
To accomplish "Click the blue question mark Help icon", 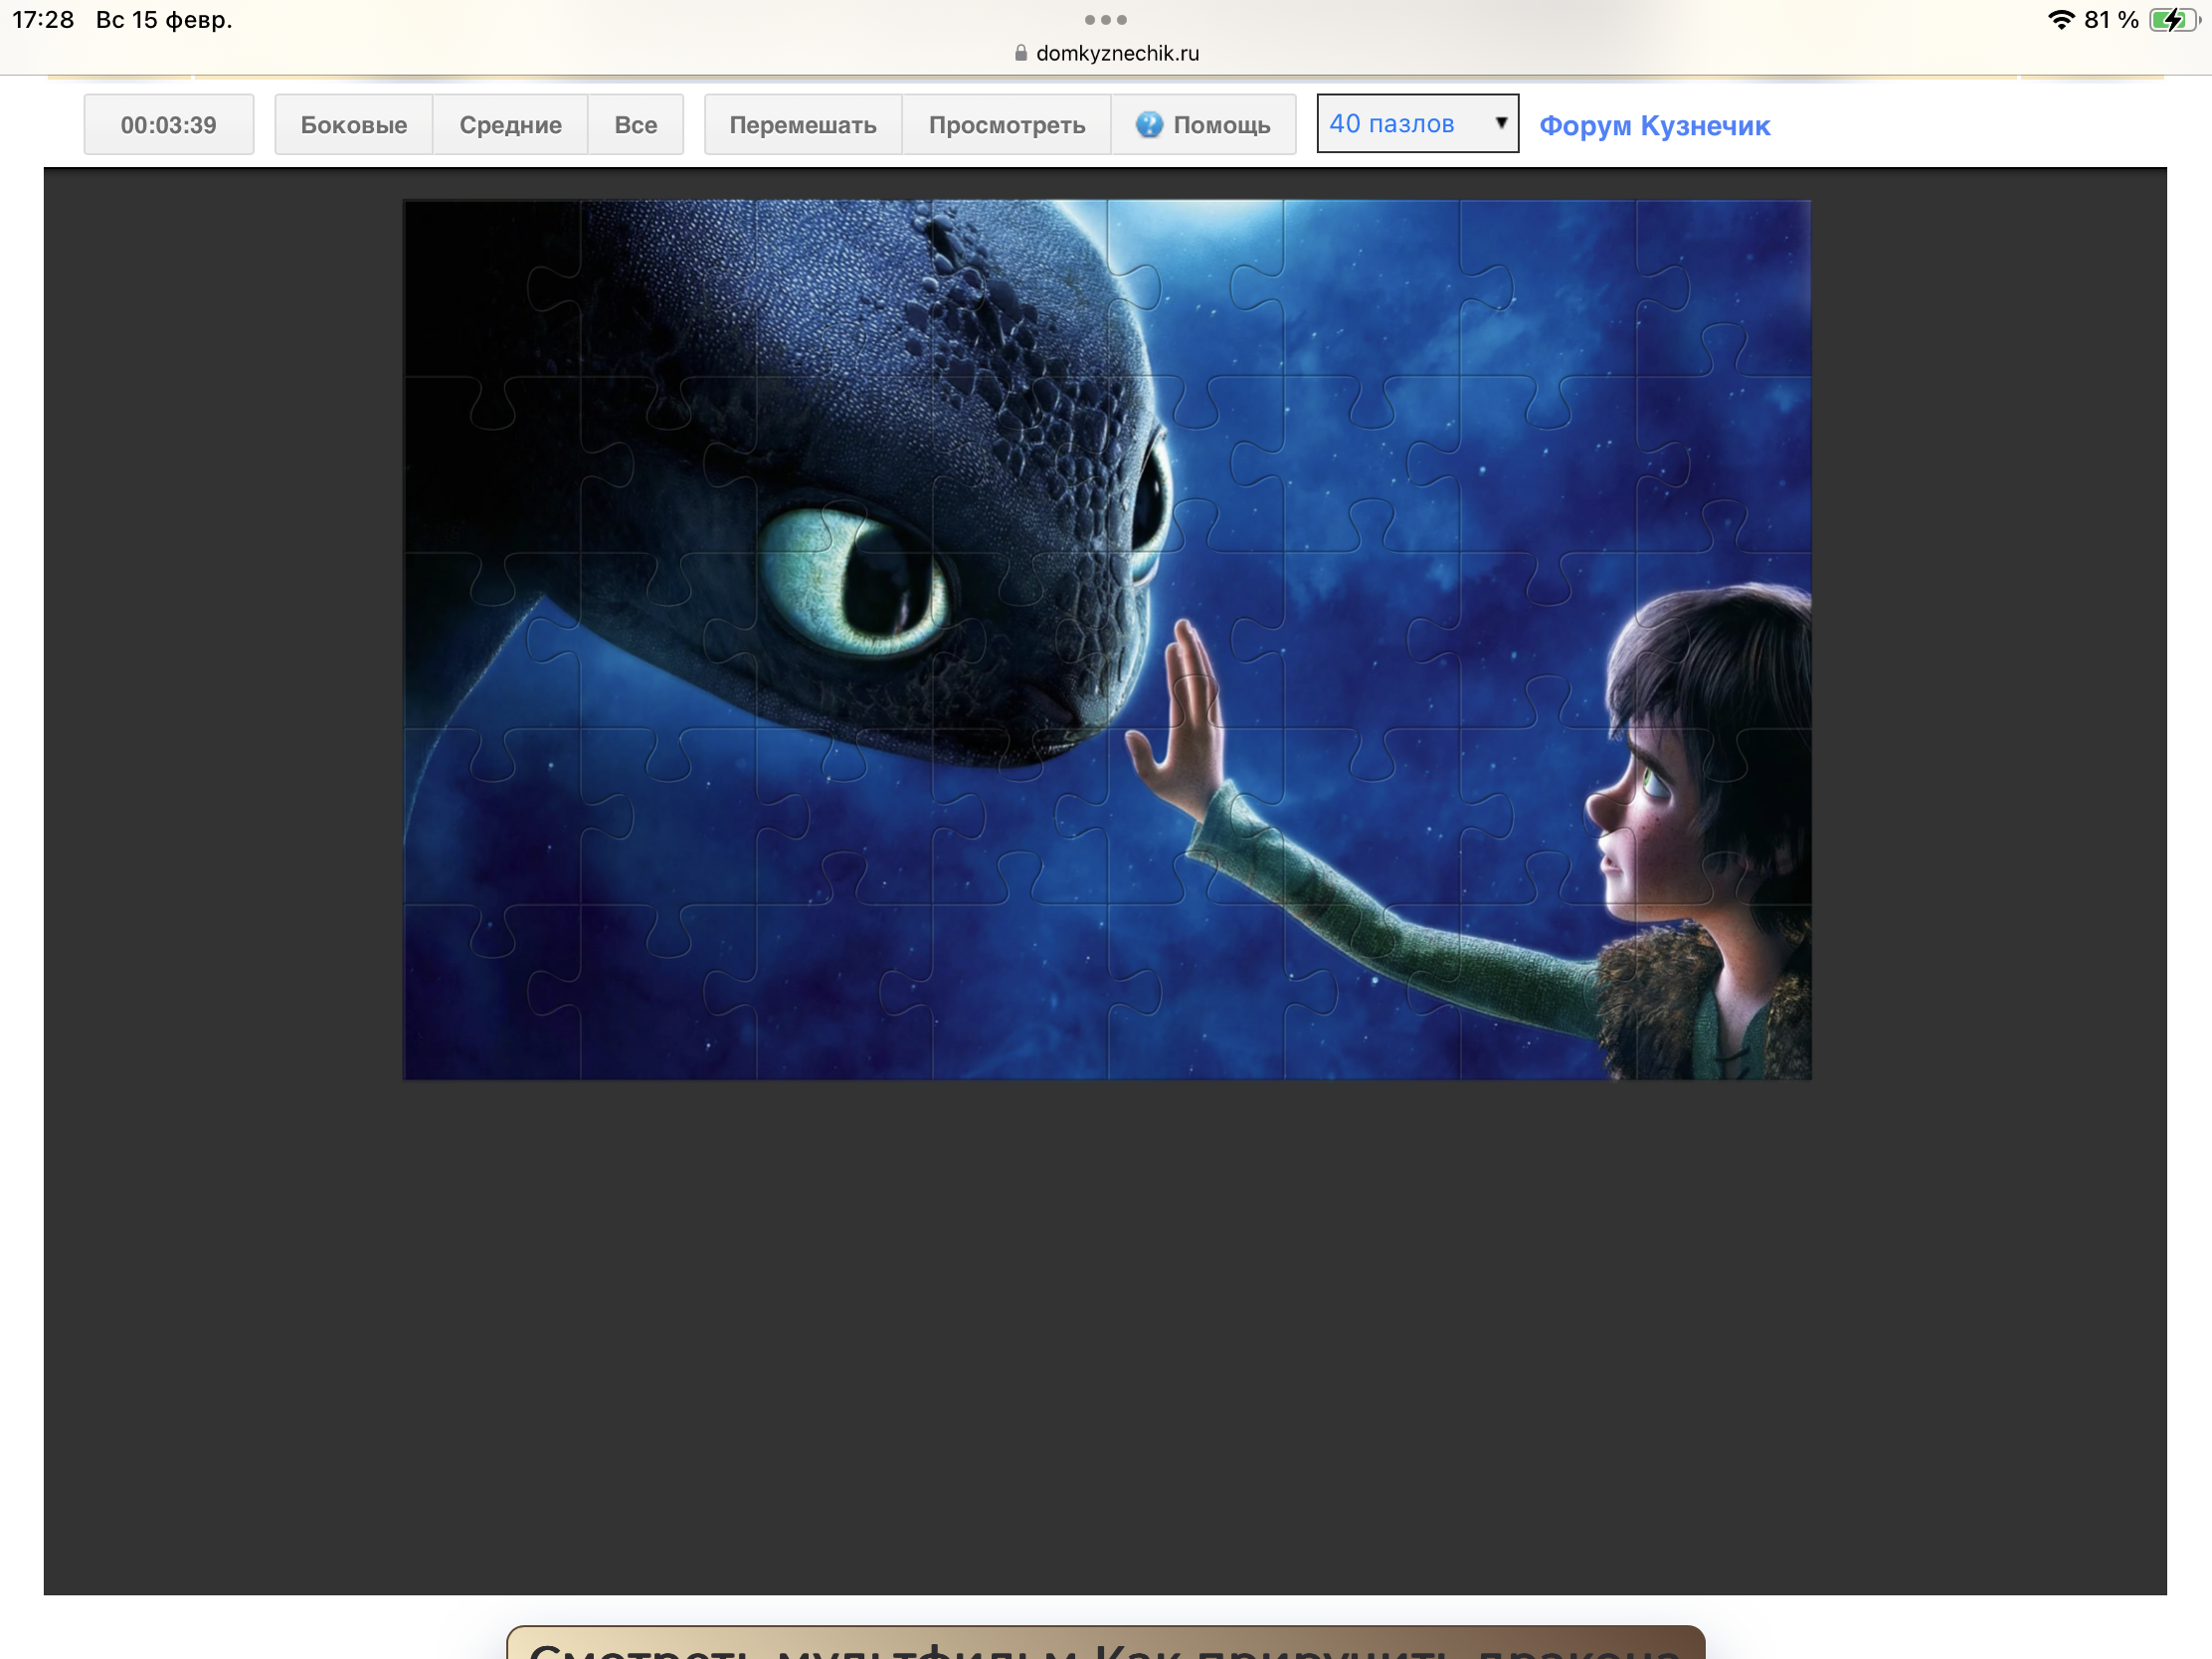I will point(1149,124).
